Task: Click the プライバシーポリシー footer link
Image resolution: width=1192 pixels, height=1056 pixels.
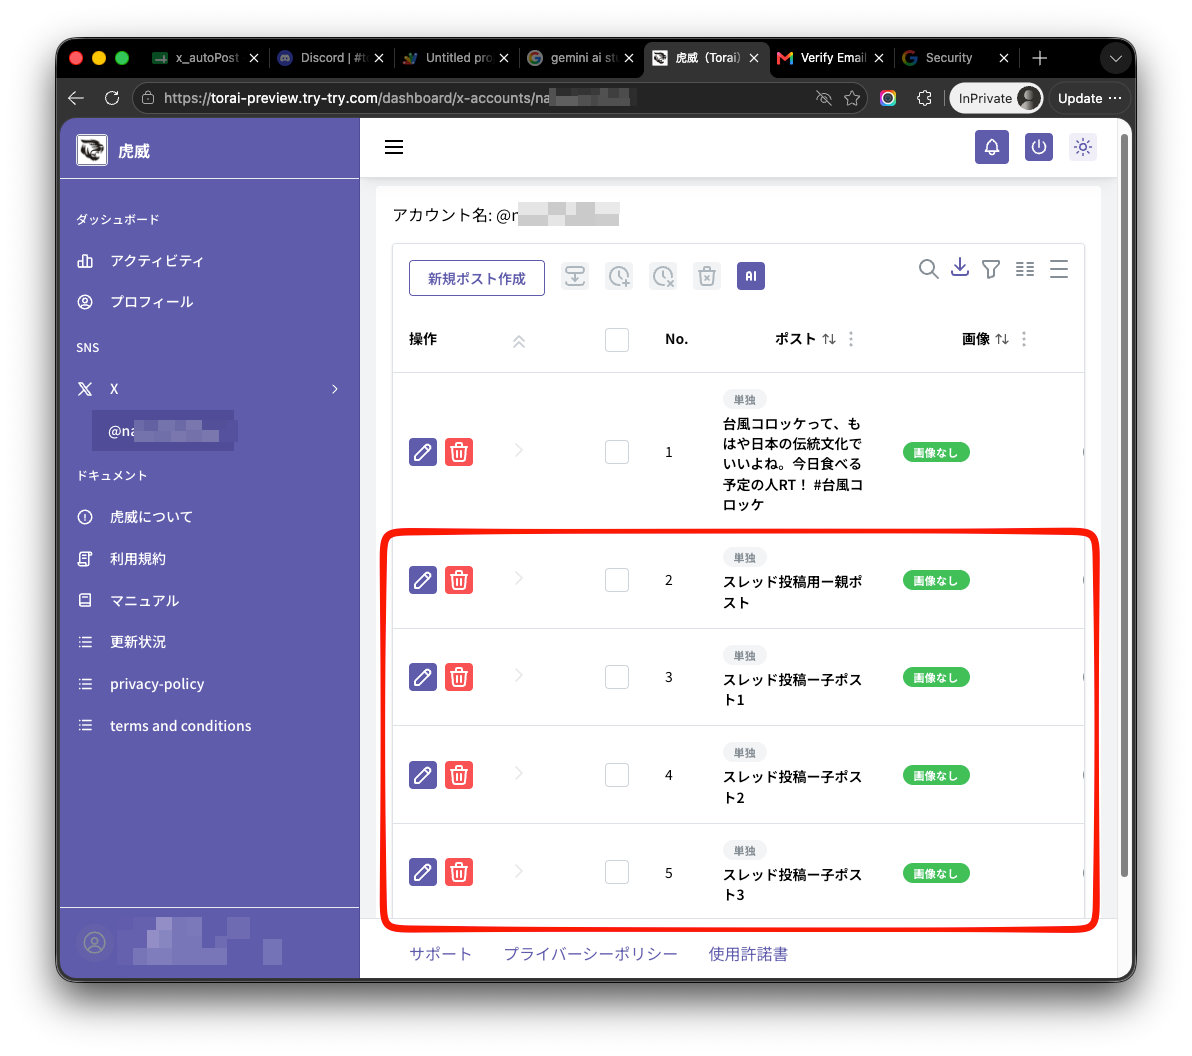Action: click(x=590, y=953)
